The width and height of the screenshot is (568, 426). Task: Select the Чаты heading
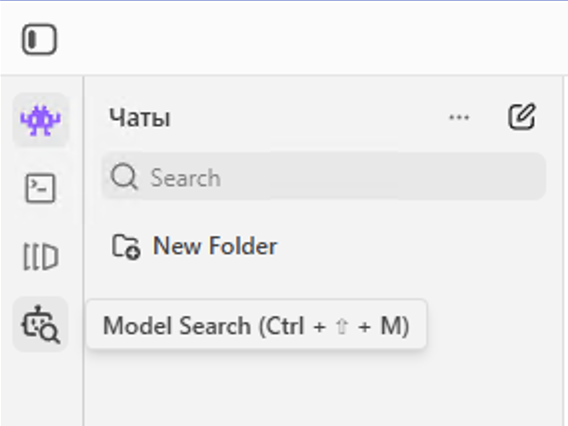[140, 118]
